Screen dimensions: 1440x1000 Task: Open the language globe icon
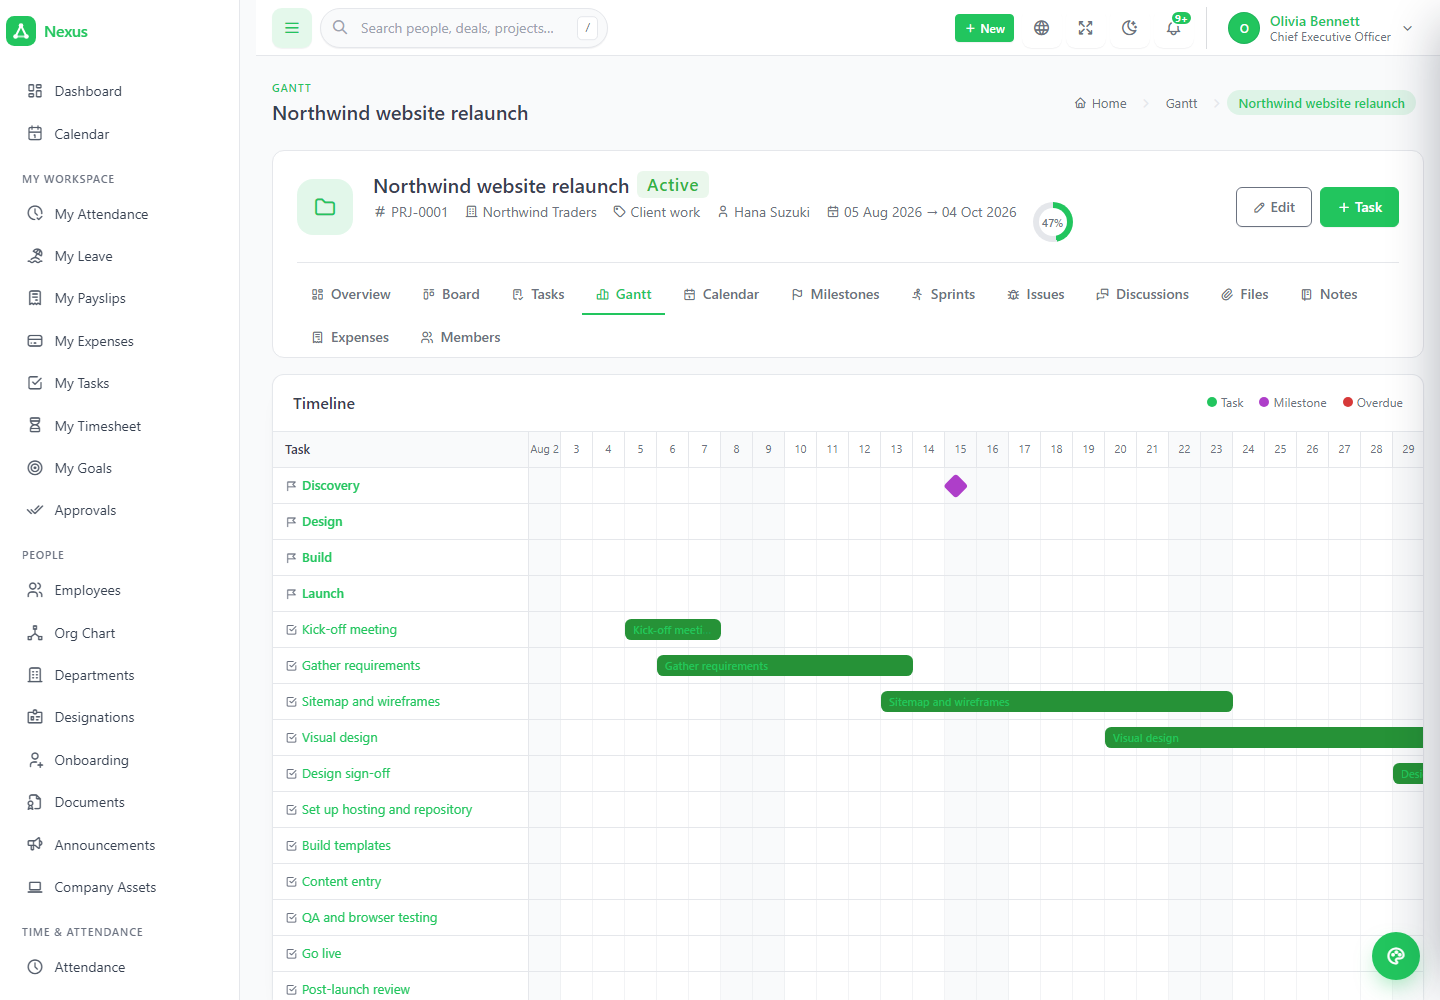1042,28
